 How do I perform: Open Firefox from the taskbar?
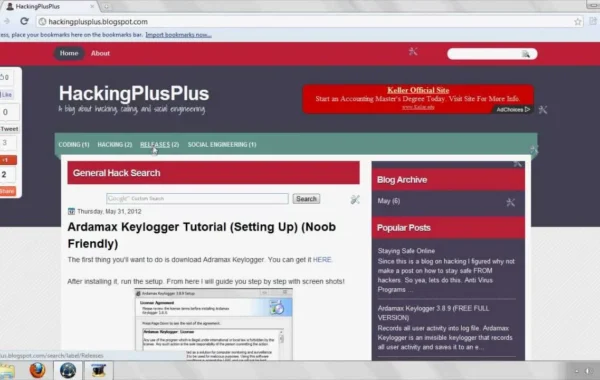pyautogui.click(x=38, y=370)
